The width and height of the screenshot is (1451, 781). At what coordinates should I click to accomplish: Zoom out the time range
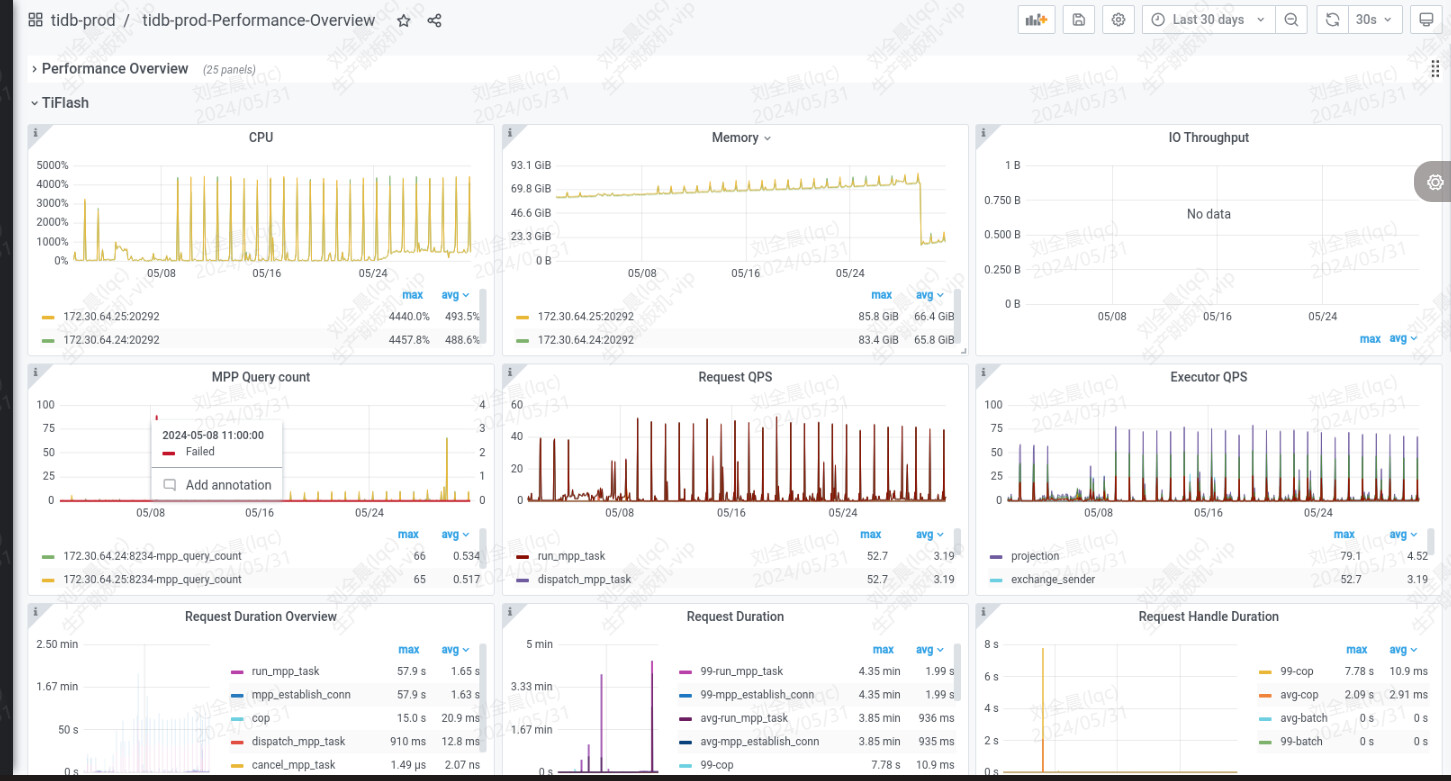(x=1291, y=20)
